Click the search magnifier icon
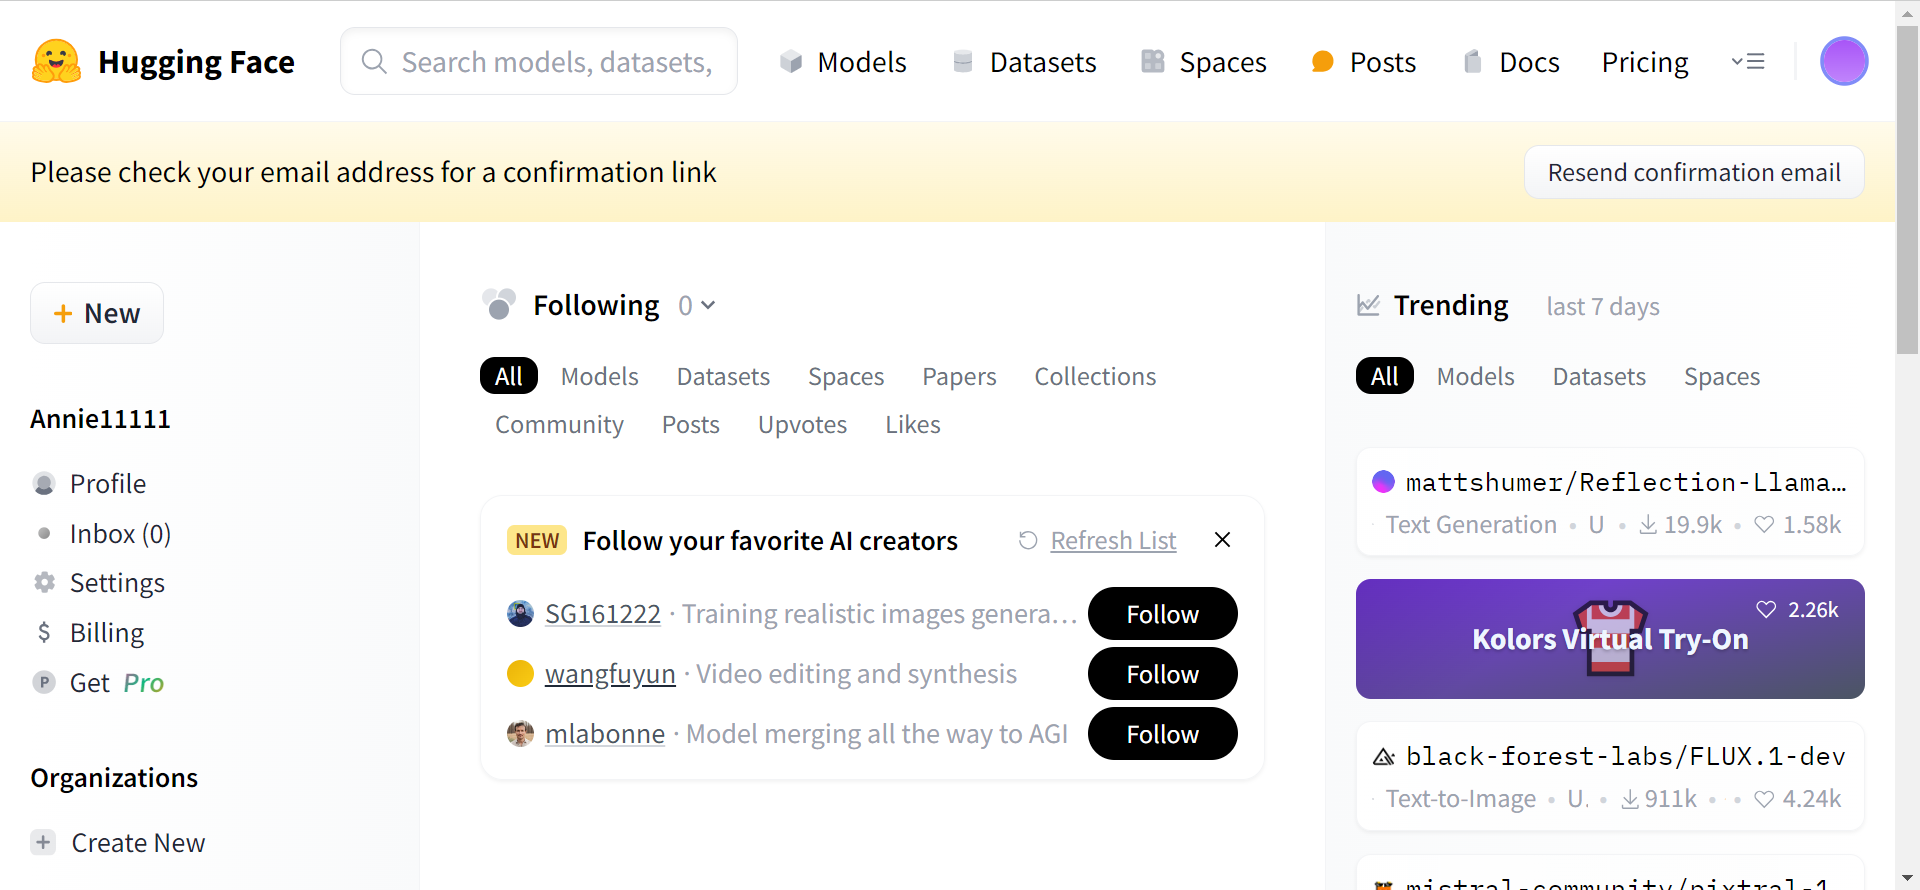 point(374,61)
